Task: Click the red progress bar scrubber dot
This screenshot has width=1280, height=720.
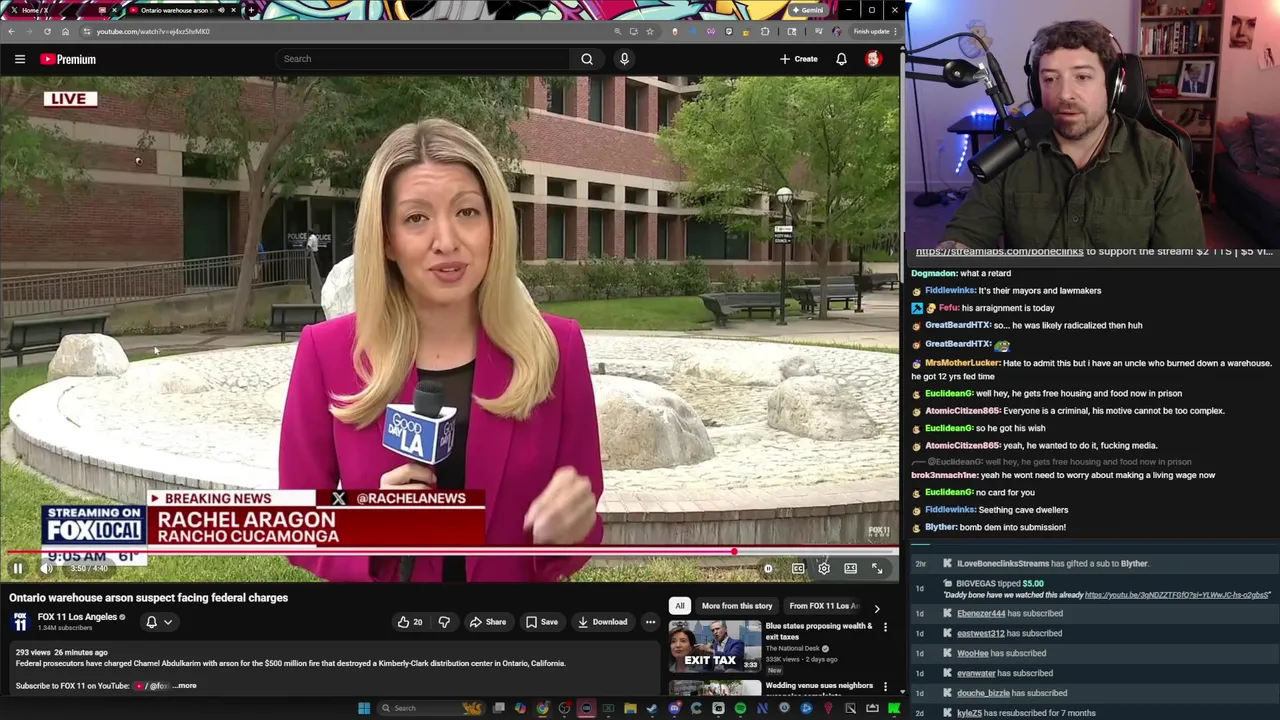Action: point(734,552)
